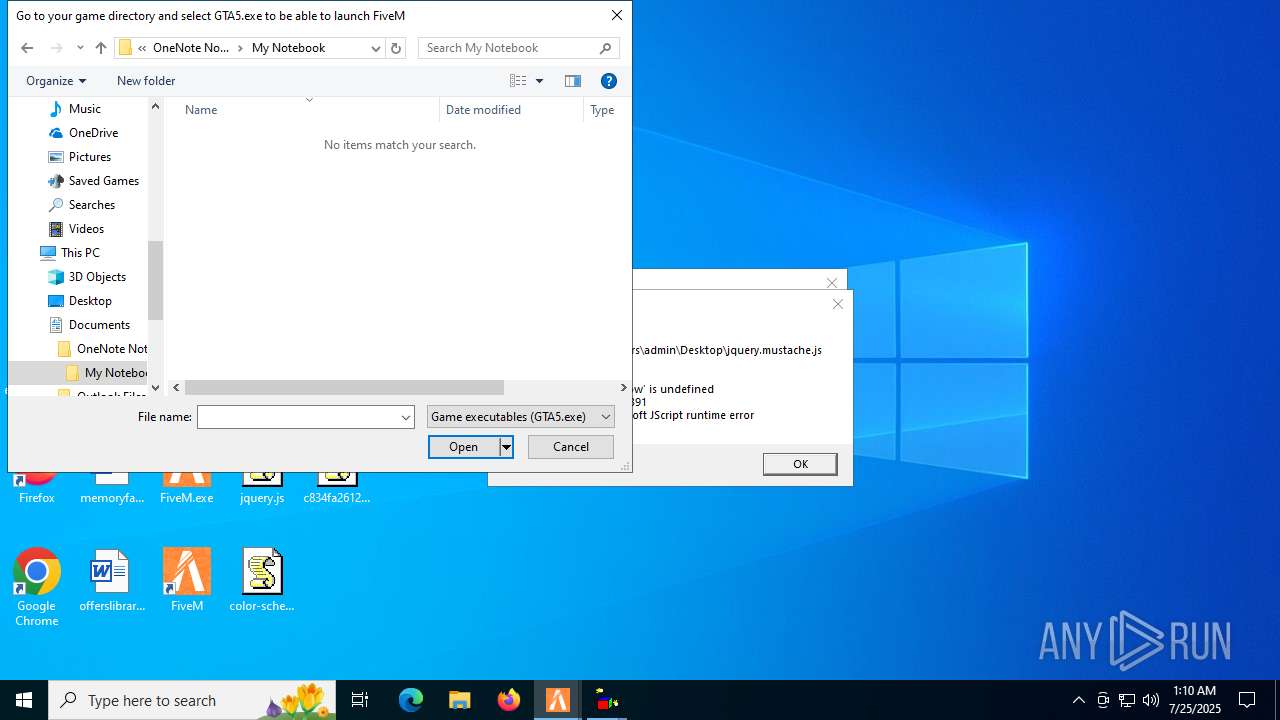Click the c834fa2612... desktop file

[337, 488]
